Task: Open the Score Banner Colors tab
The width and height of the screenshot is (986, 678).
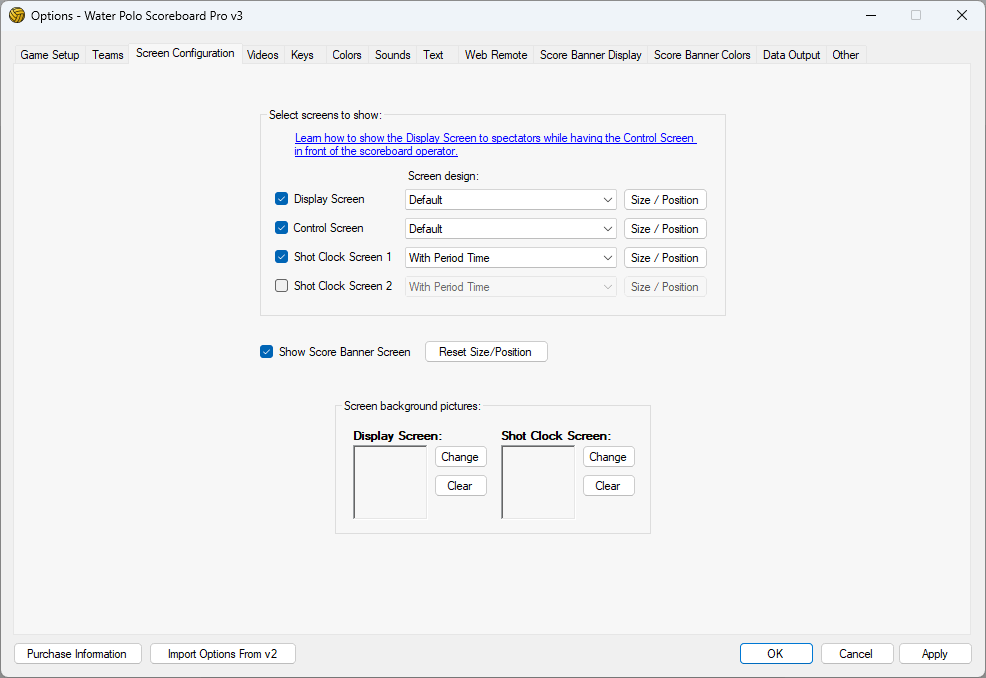Action: tap(702, 55)
